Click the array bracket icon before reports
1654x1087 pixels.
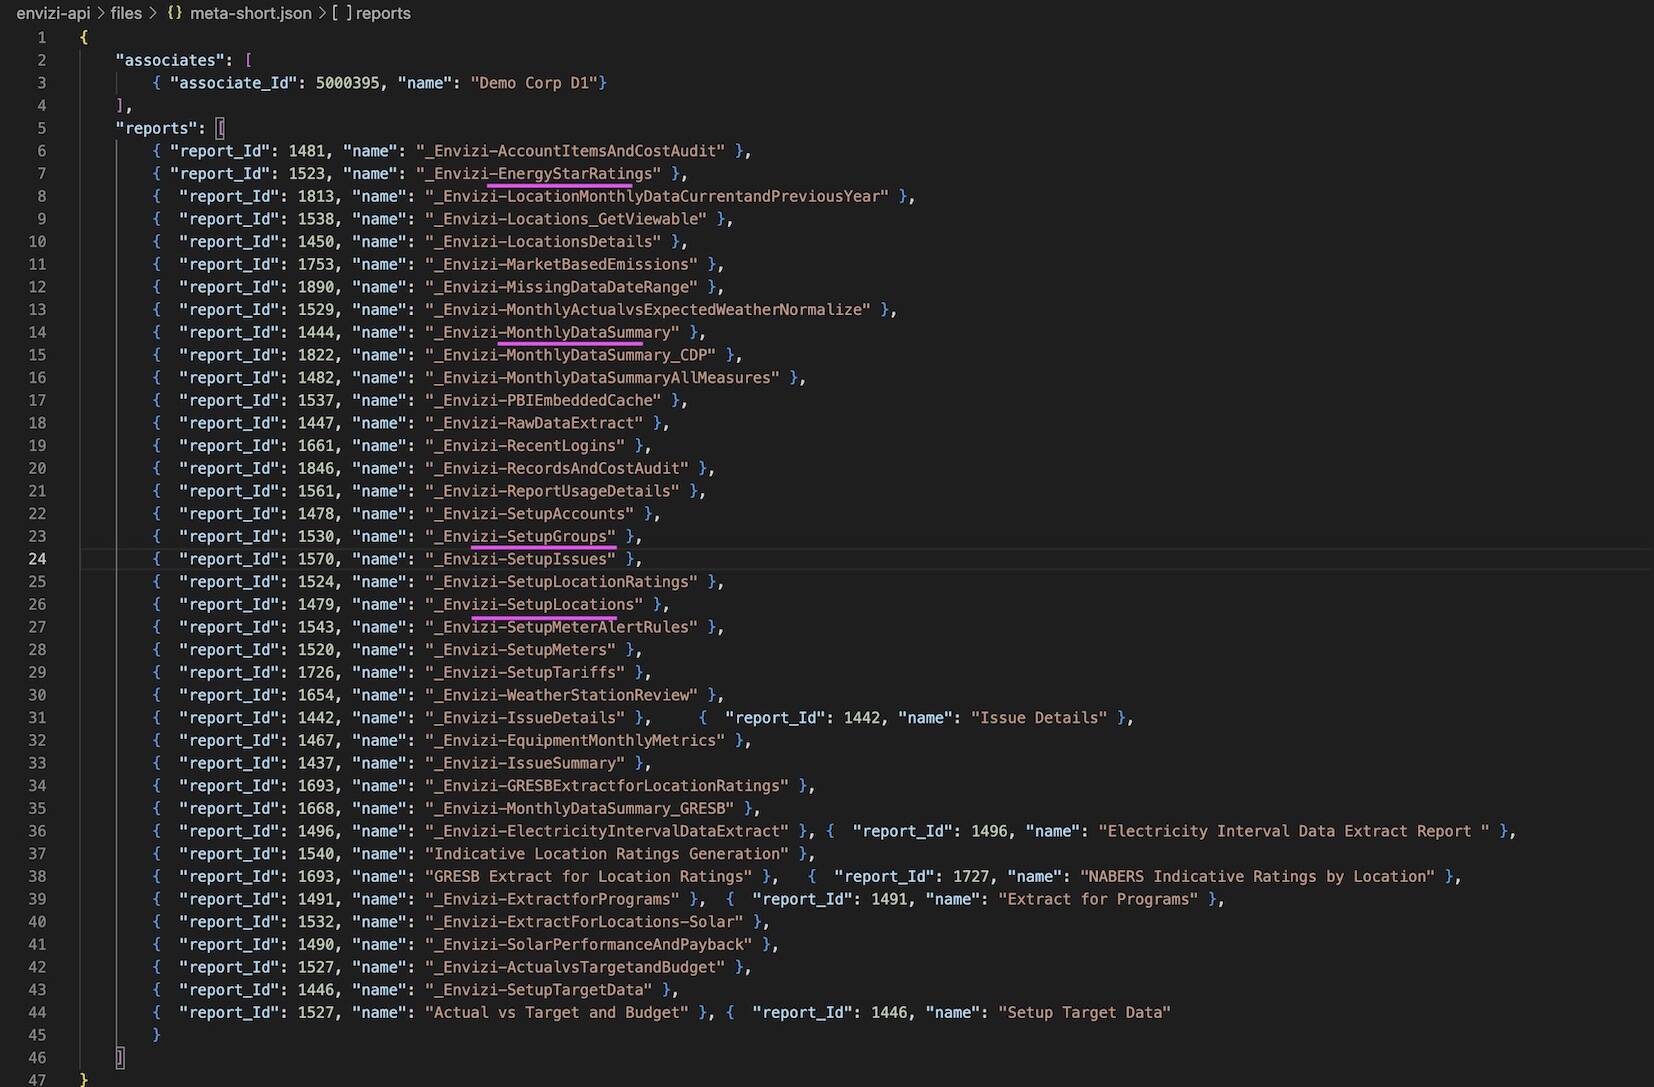(x=342, y=13)
